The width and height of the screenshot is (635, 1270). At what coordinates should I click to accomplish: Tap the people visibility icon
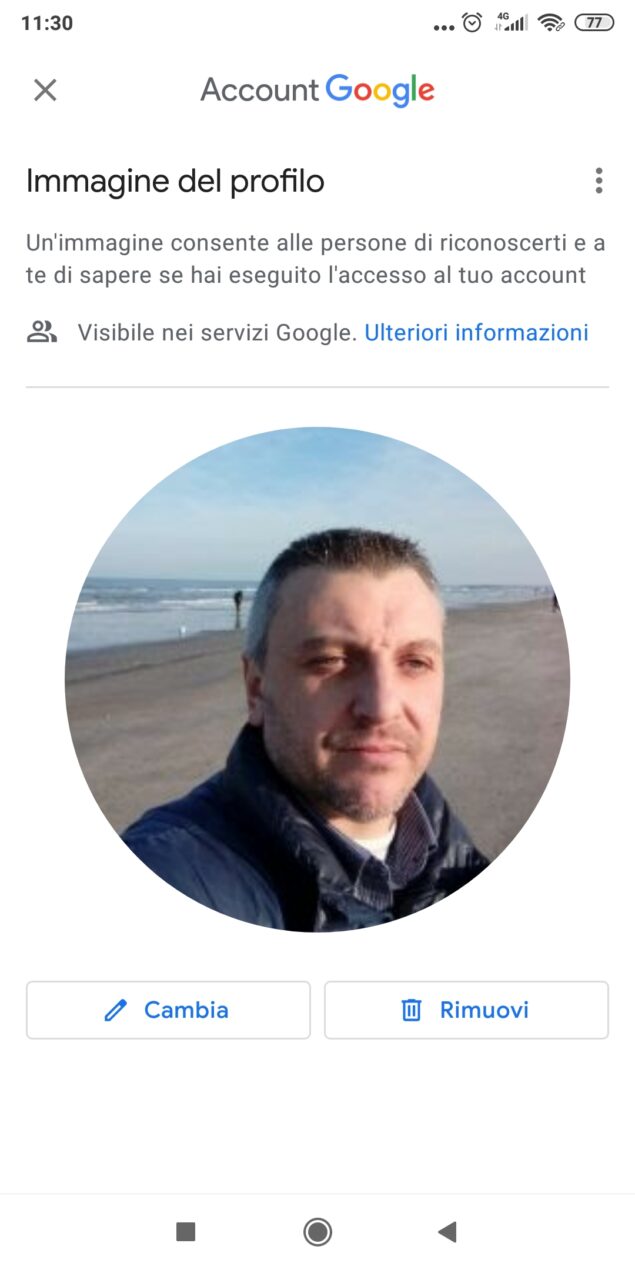[x=42, y=332]
